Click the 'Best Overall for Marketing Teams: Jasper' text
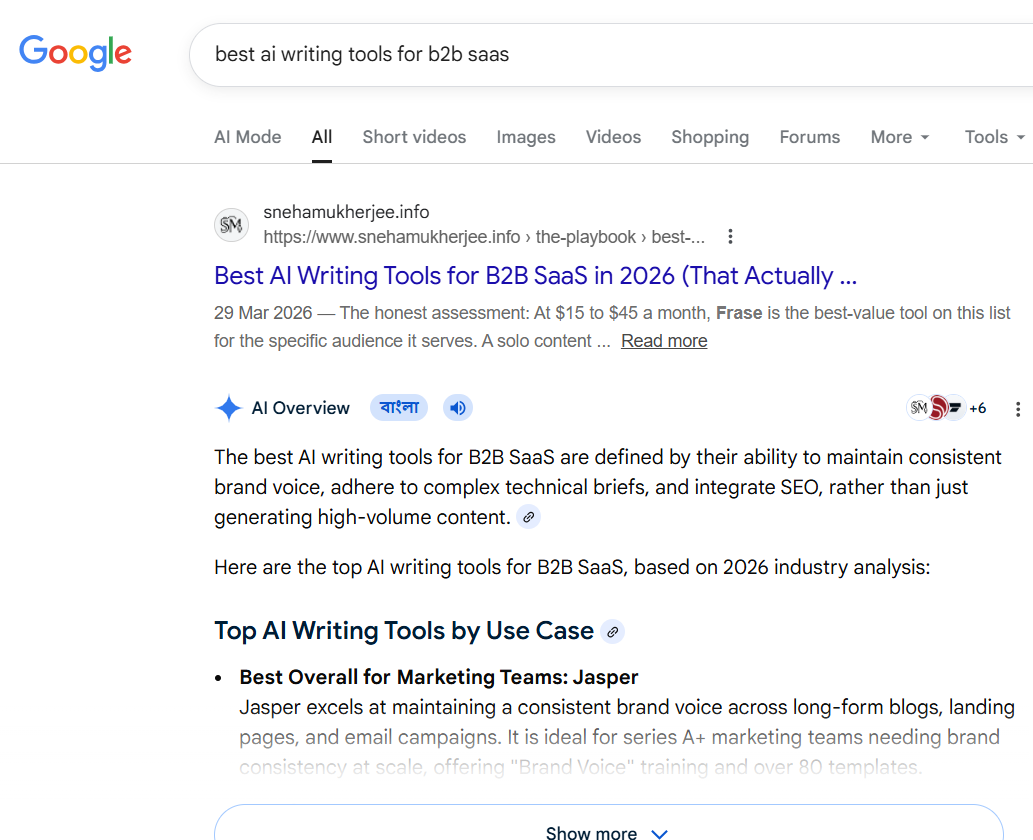Viewport: 1033px width, 840px height. pos(439,677)
